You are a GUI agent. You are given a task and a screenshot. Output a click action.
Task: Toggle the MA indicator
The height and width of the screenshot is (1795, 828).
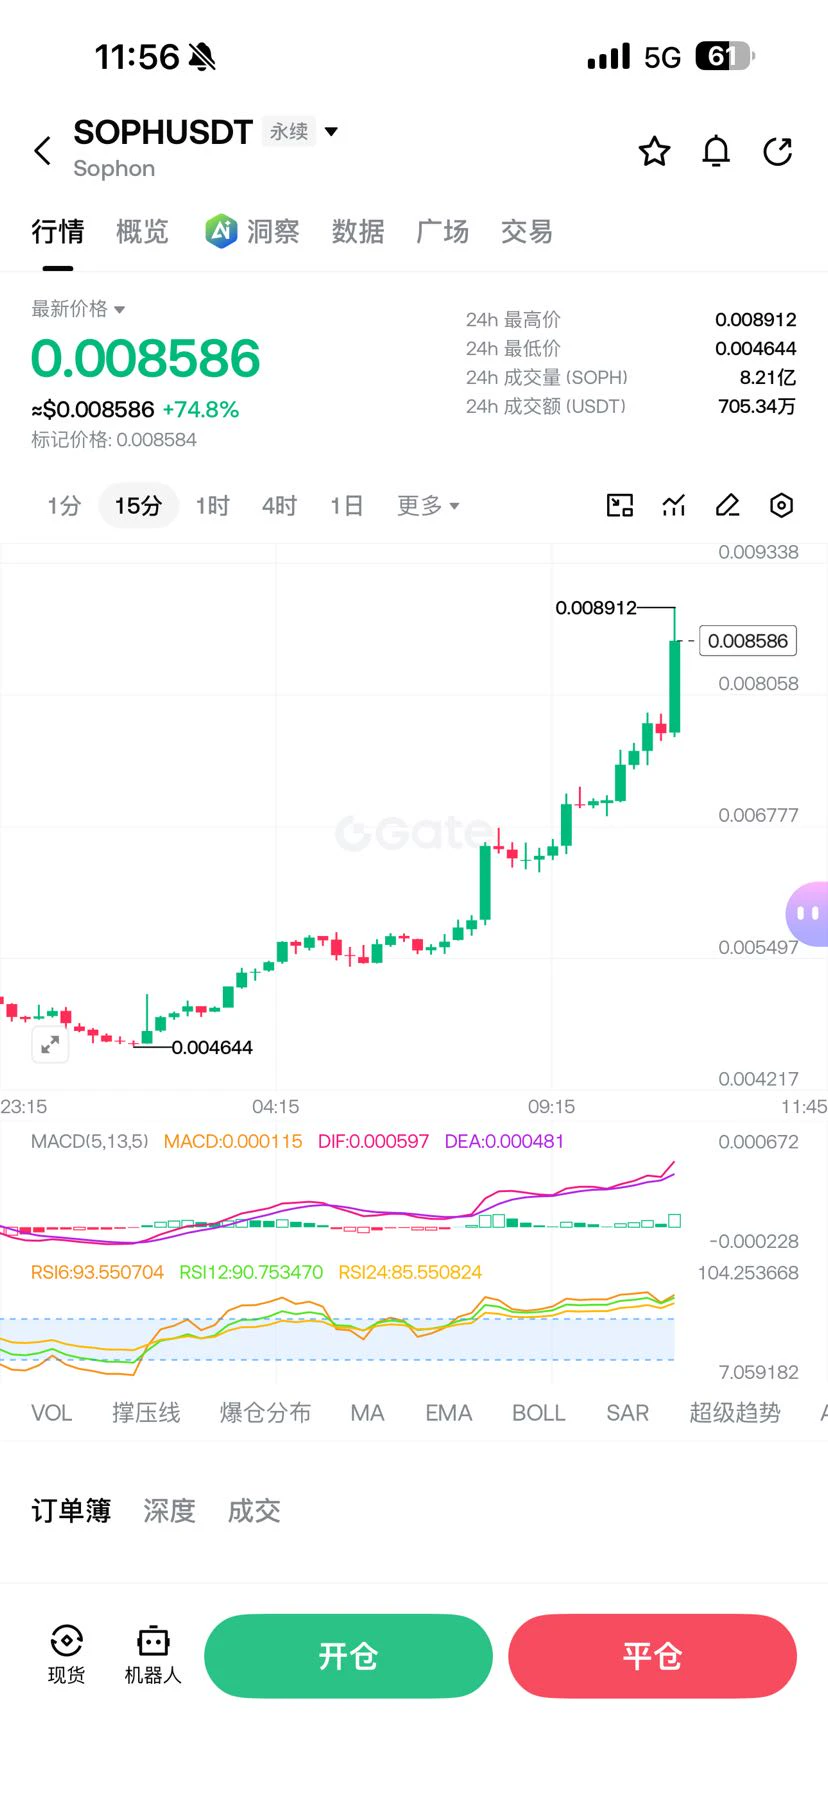(367, 1413)
